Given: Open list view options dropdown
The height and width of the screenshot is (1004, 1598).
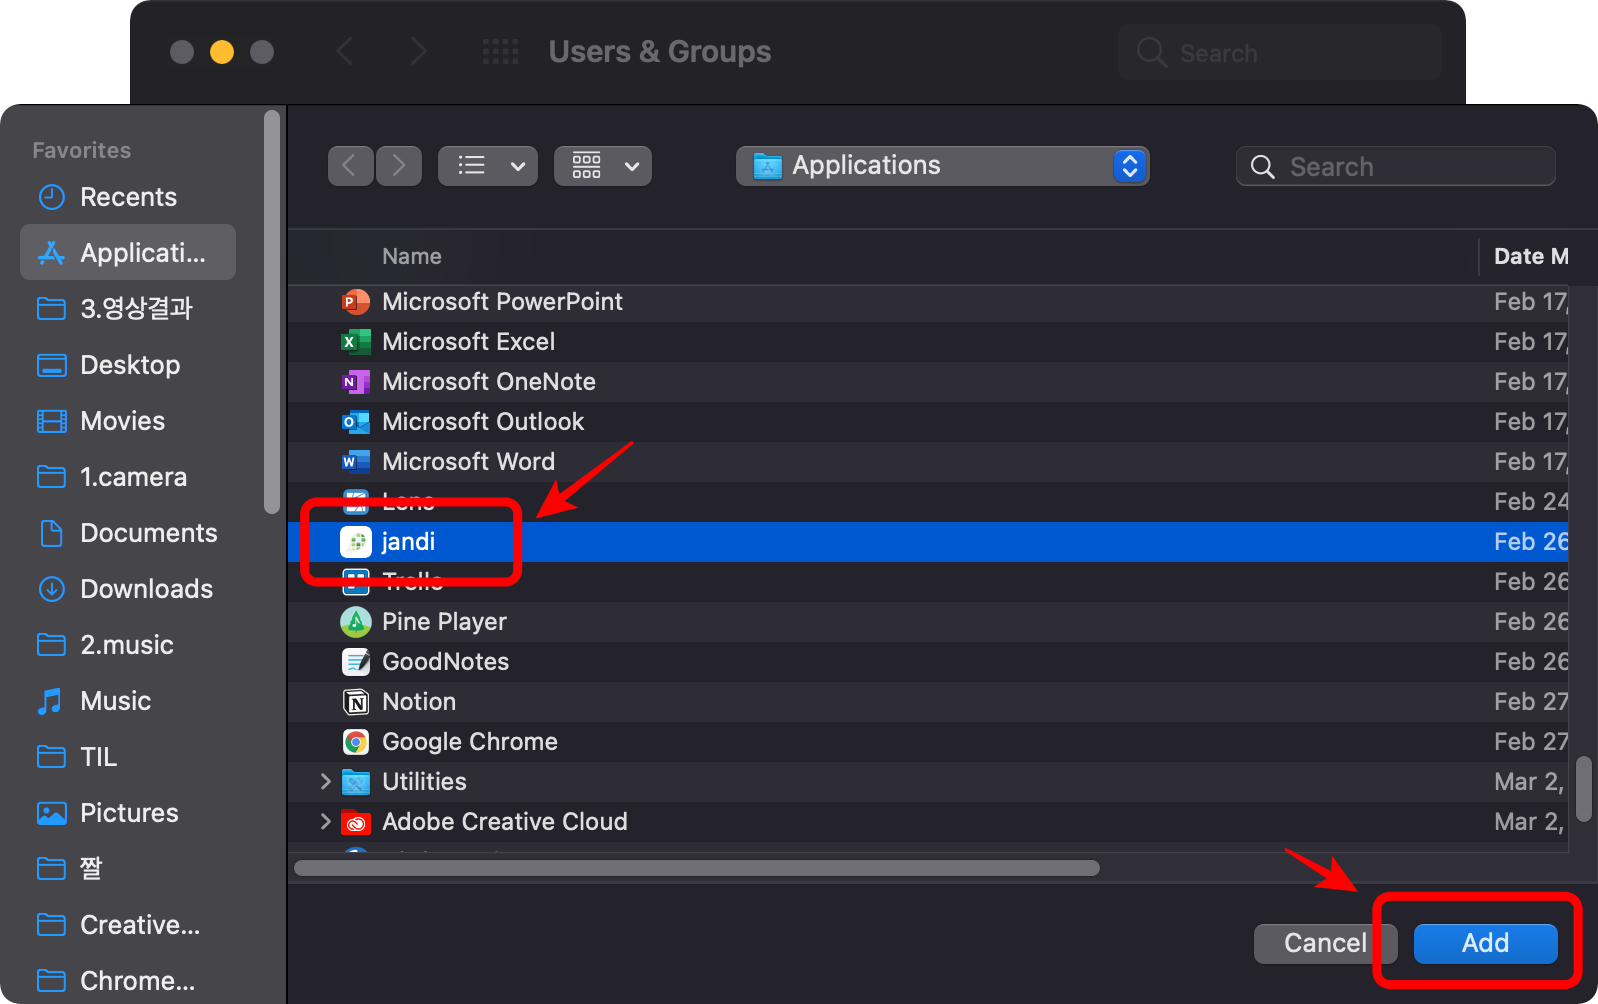Looking at the screenshot, I should 488,166.
